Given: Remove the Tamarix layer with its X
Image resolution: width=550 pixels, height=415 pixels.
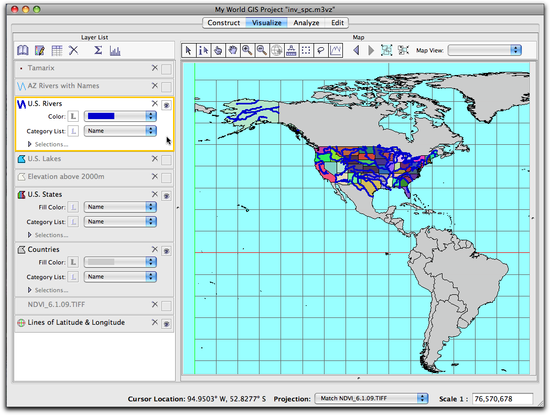Looking at the screenshot, I should pyautogui.click(x=155, y=68).
